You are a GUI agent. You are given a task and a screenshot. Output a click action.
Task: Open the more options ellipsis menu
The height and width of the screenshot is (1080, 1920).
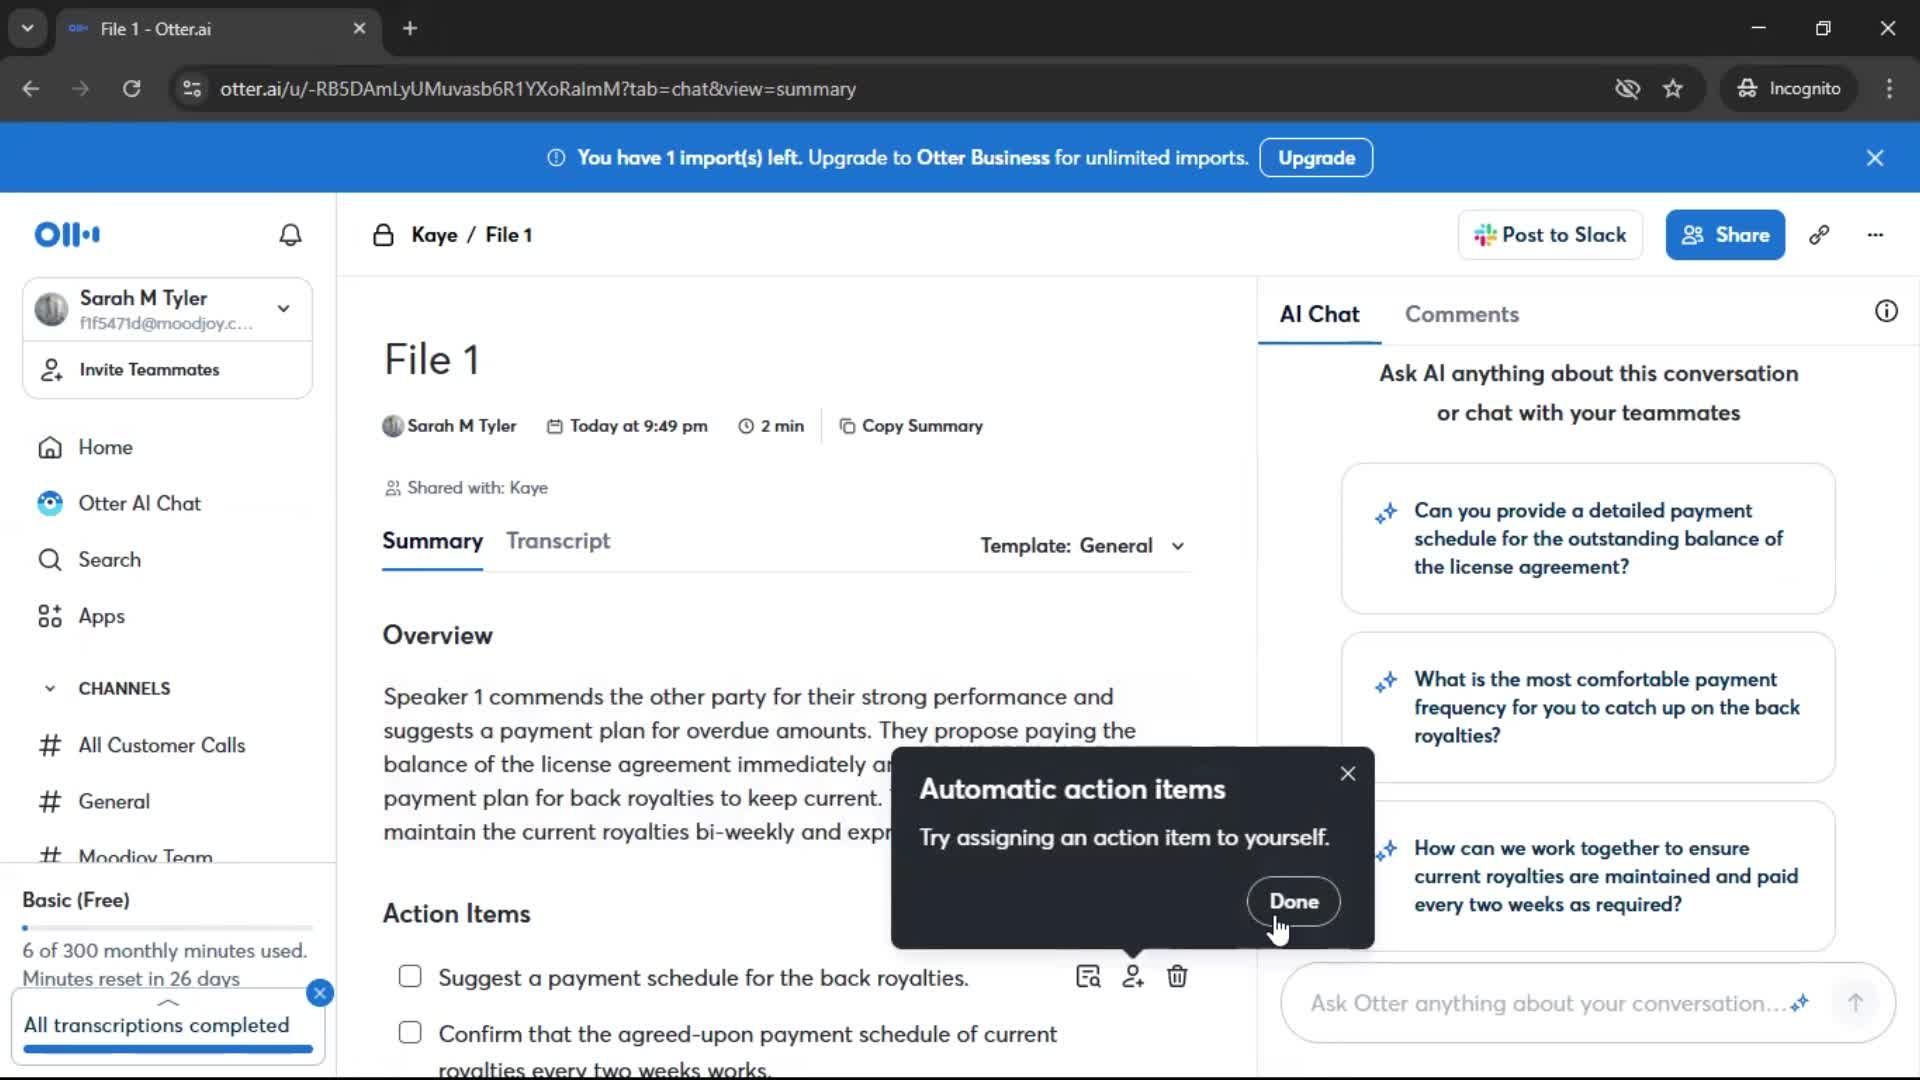point(1875,235)
